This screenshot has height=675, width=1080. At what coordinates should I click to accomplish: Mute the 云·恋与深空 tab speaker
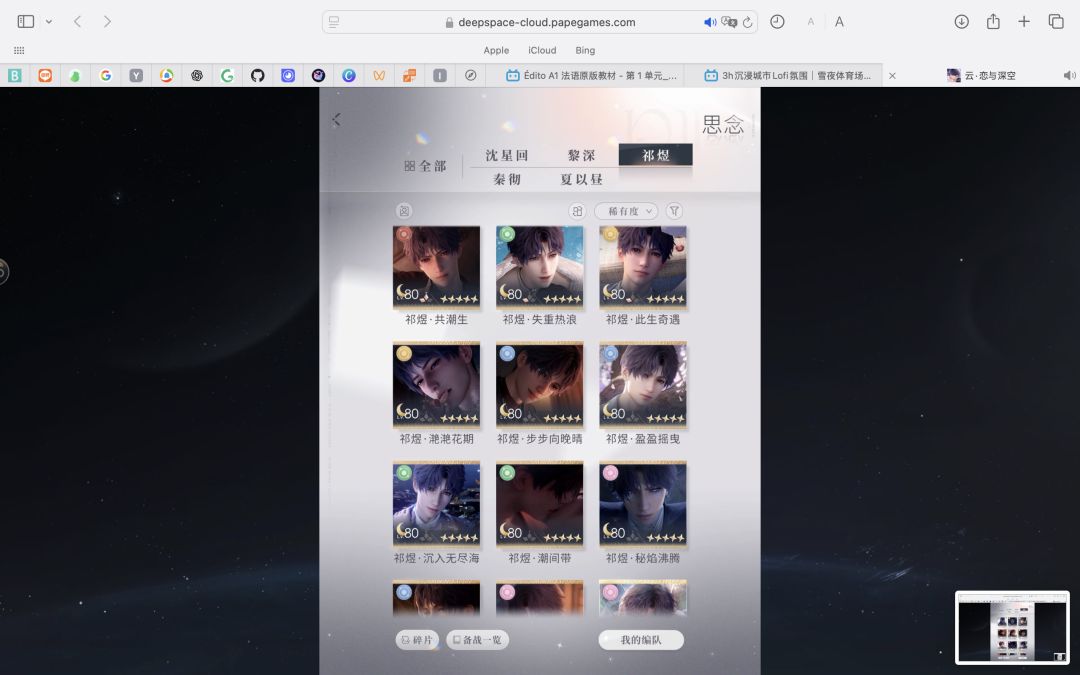pos(1069,76)
